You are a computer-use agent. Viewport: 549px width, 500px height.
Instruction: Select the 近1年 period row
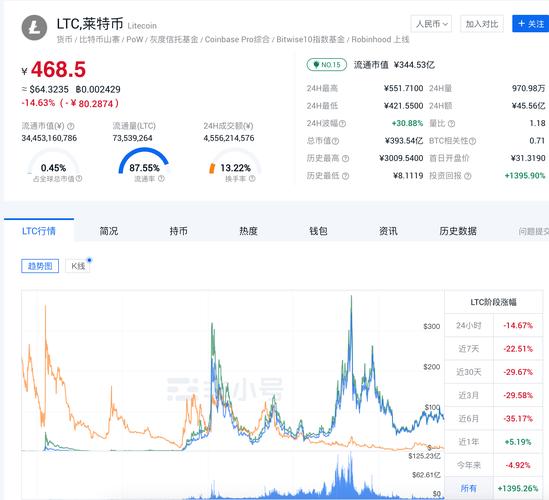(x=494, y=442)
